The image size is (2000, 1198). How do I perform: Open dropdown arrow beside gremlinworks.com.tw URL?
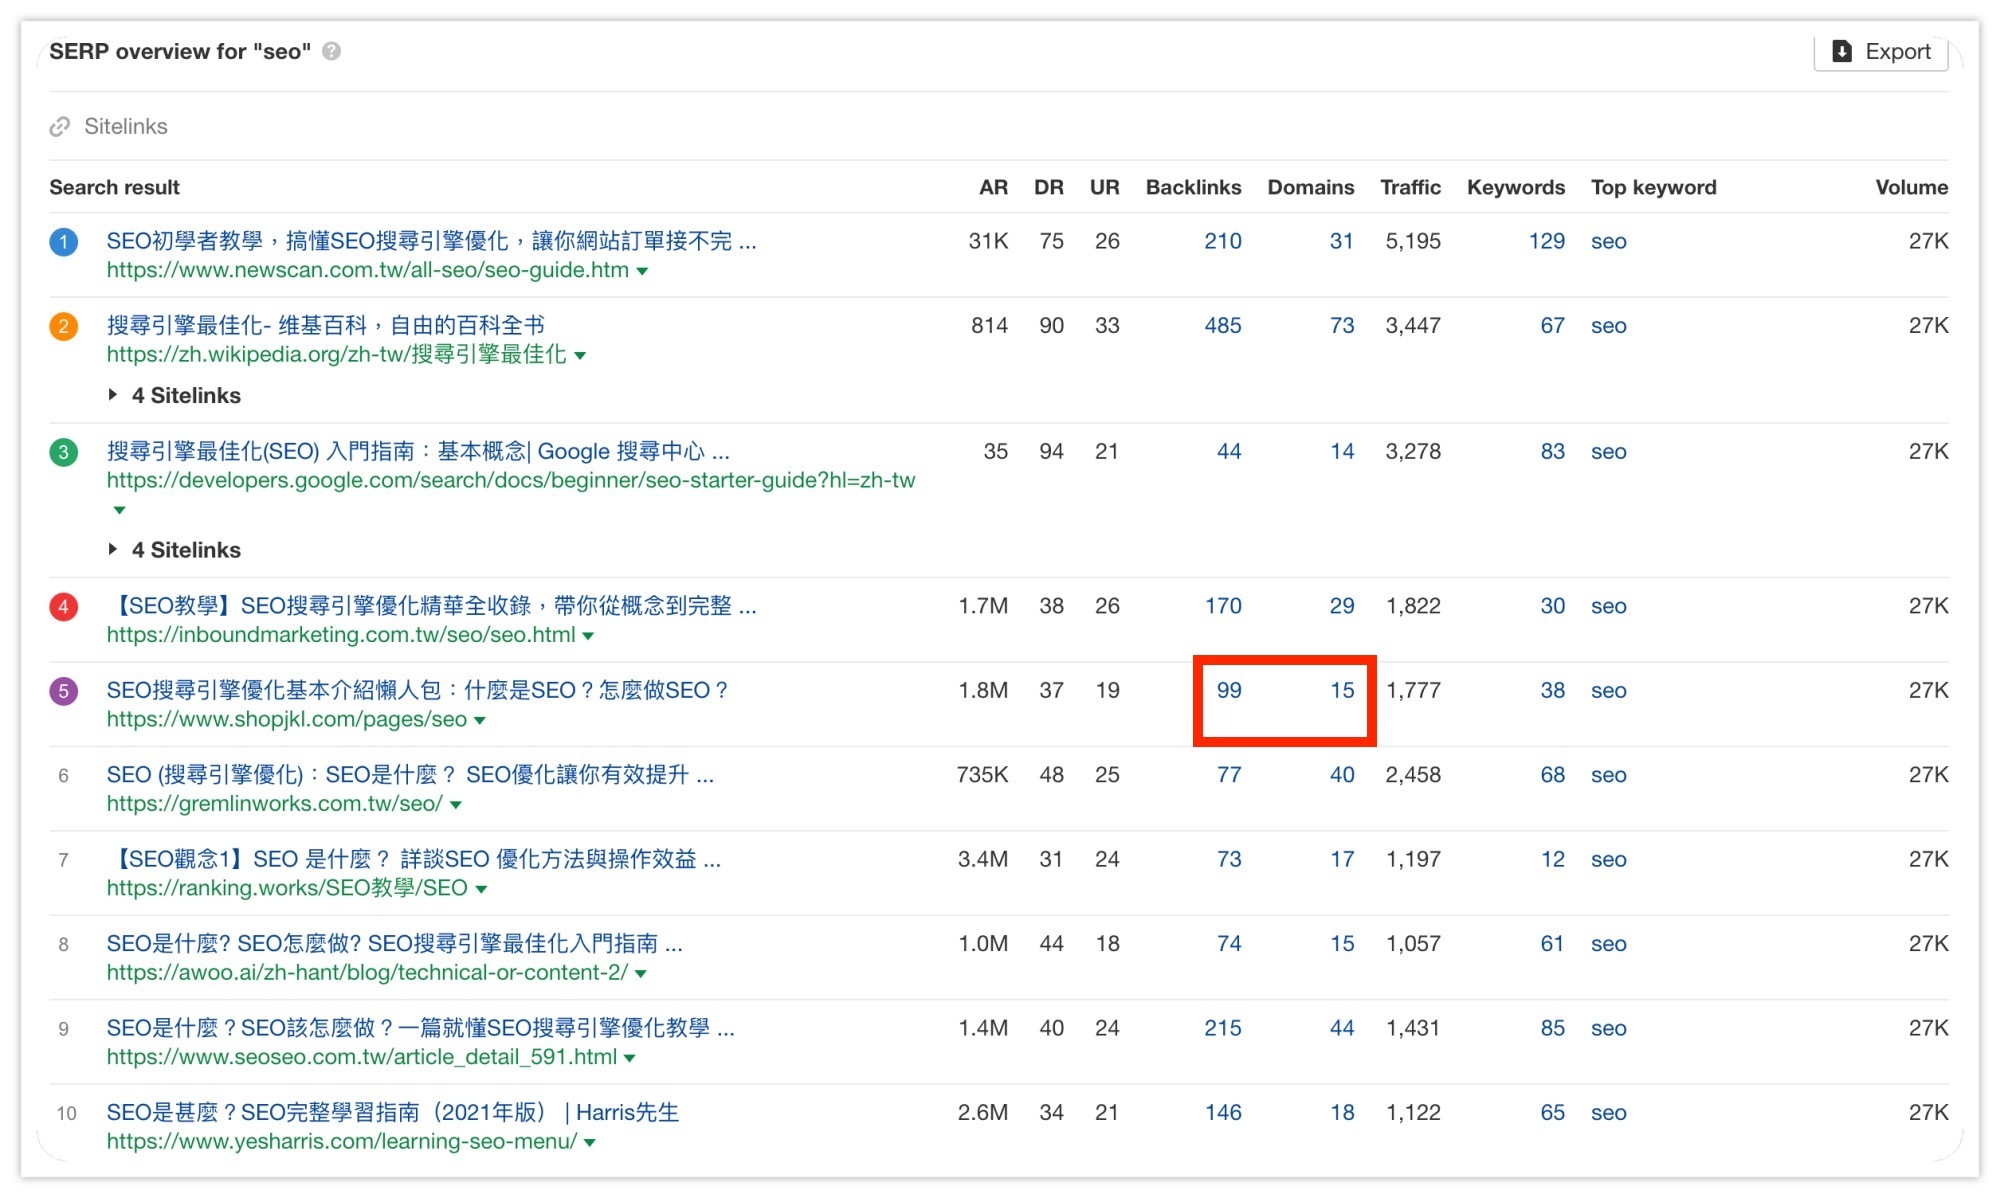tap(456, 805)
